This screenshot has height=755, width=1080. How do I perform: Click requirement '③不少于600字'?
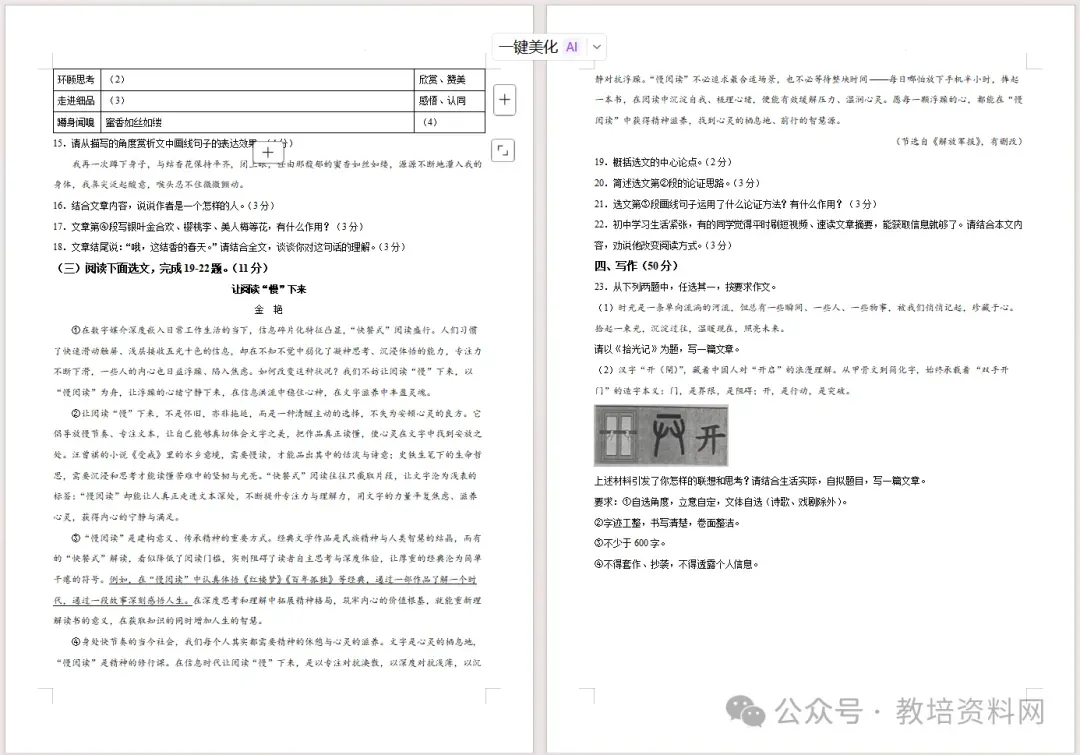point(630,544)
